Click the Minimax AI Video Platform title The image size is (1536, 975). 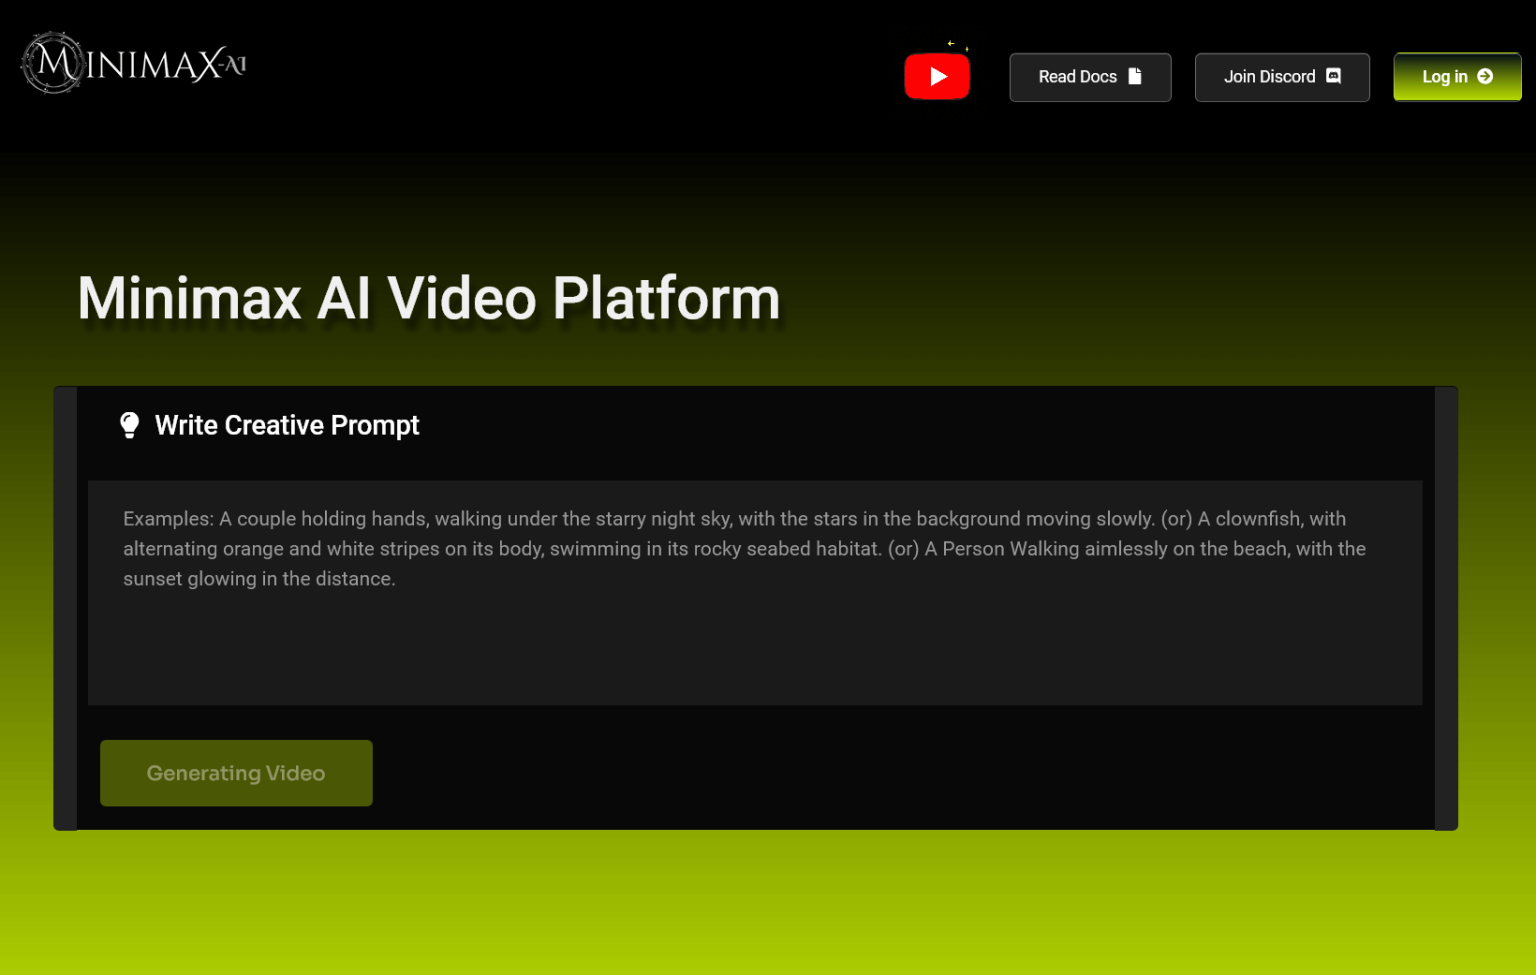click(428, 297)
